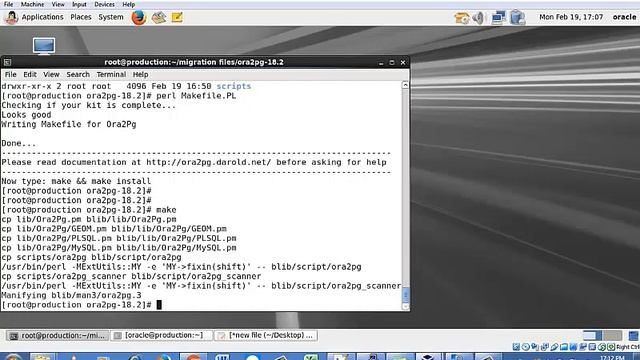
Task: Open the VirtualBox Devices menu
Action: point(104,4)
